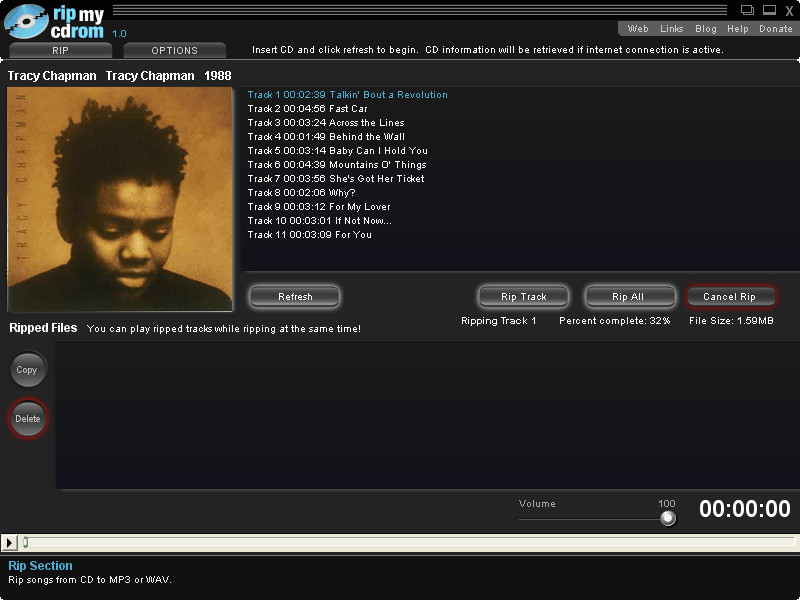
Task: Select Track 4 Behind the Wall
Action: [x=326, y=137]
